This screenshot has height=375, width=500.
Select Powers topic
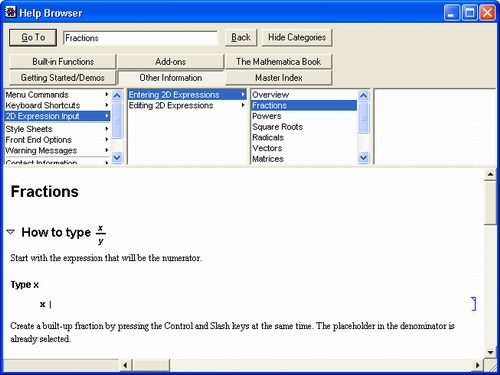coord(304,116)
